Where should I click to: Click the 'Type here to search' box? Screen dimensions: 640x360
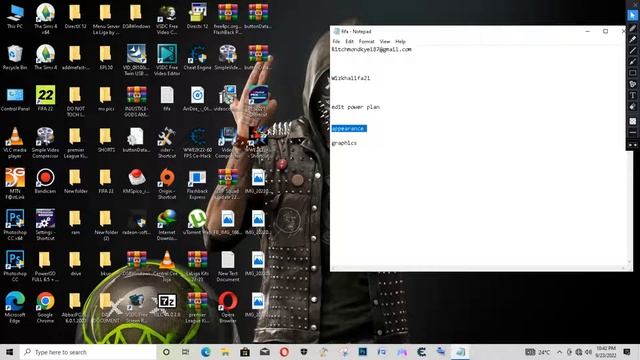pos(88,352)
